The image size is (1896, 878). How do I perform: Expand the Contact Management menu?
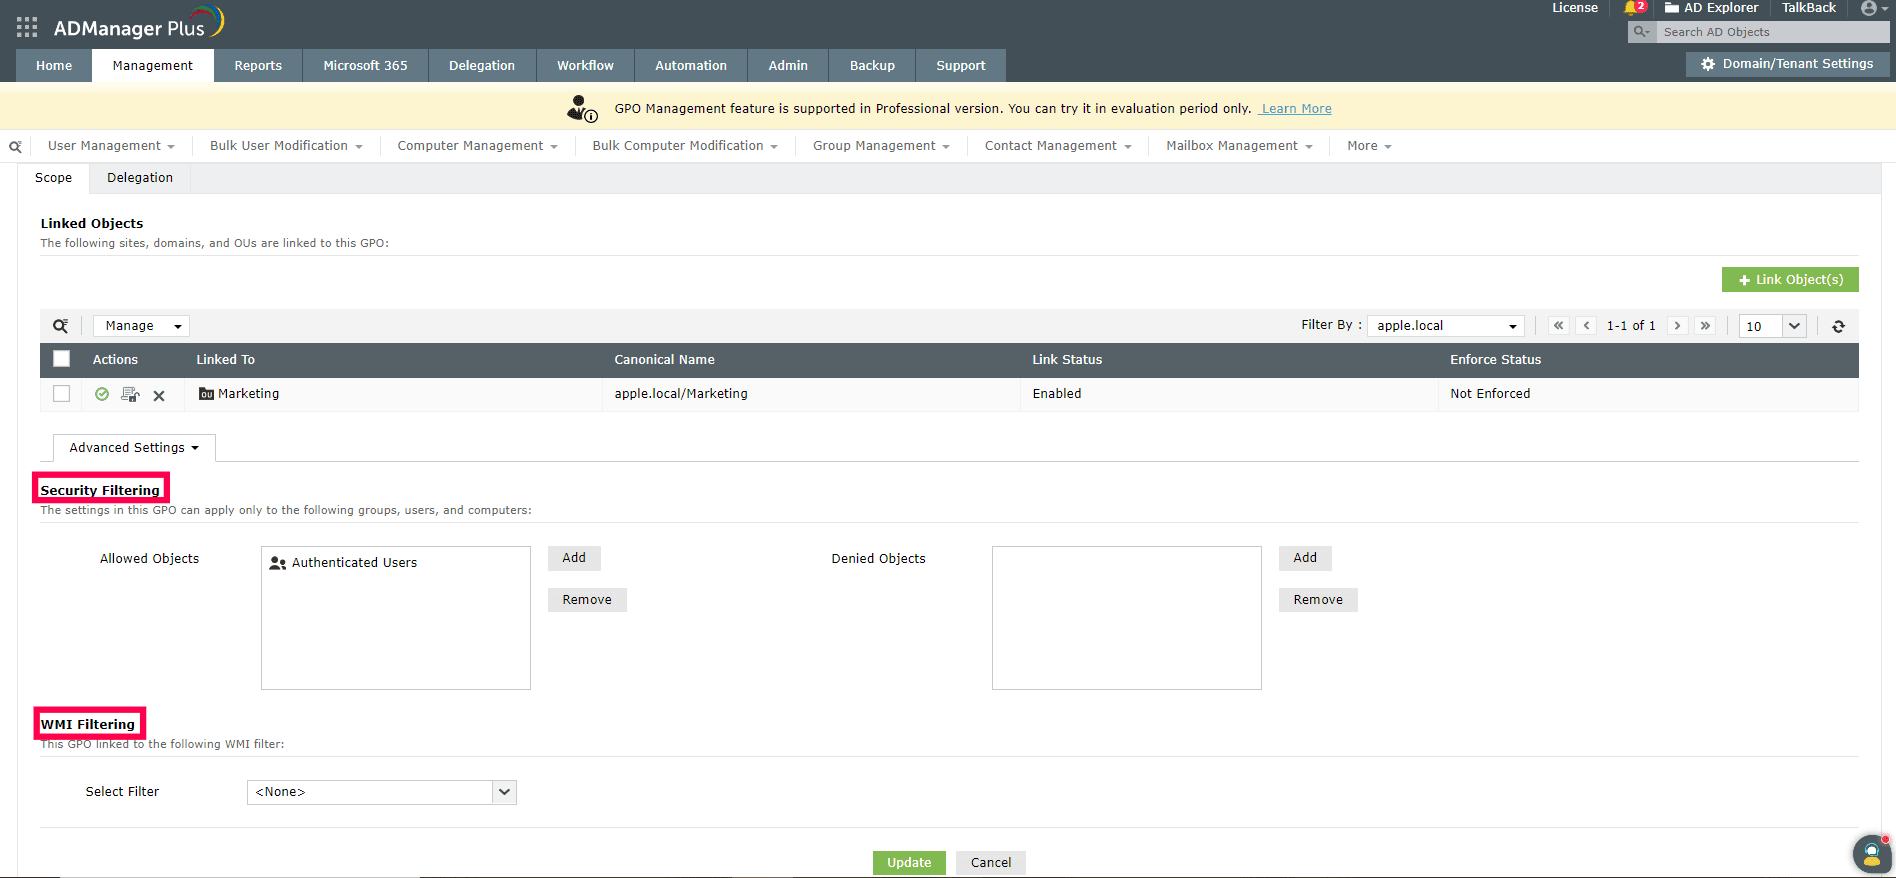1058,146
